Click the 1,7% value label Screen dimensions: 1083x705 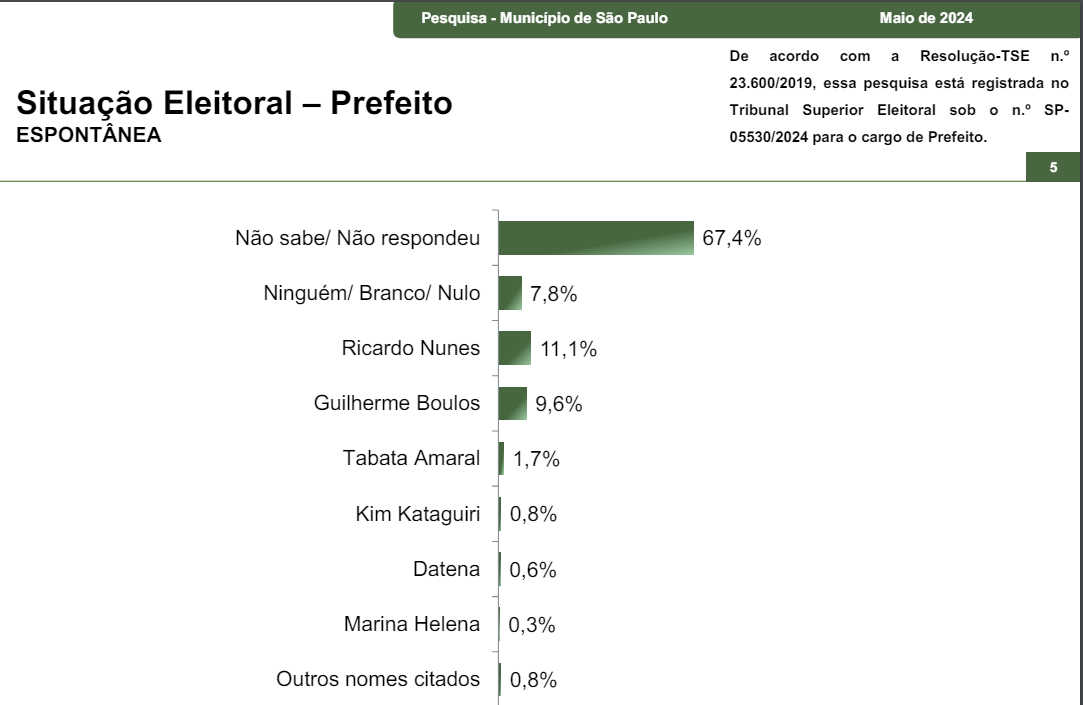pyautogui.click(x=536, y=459)
